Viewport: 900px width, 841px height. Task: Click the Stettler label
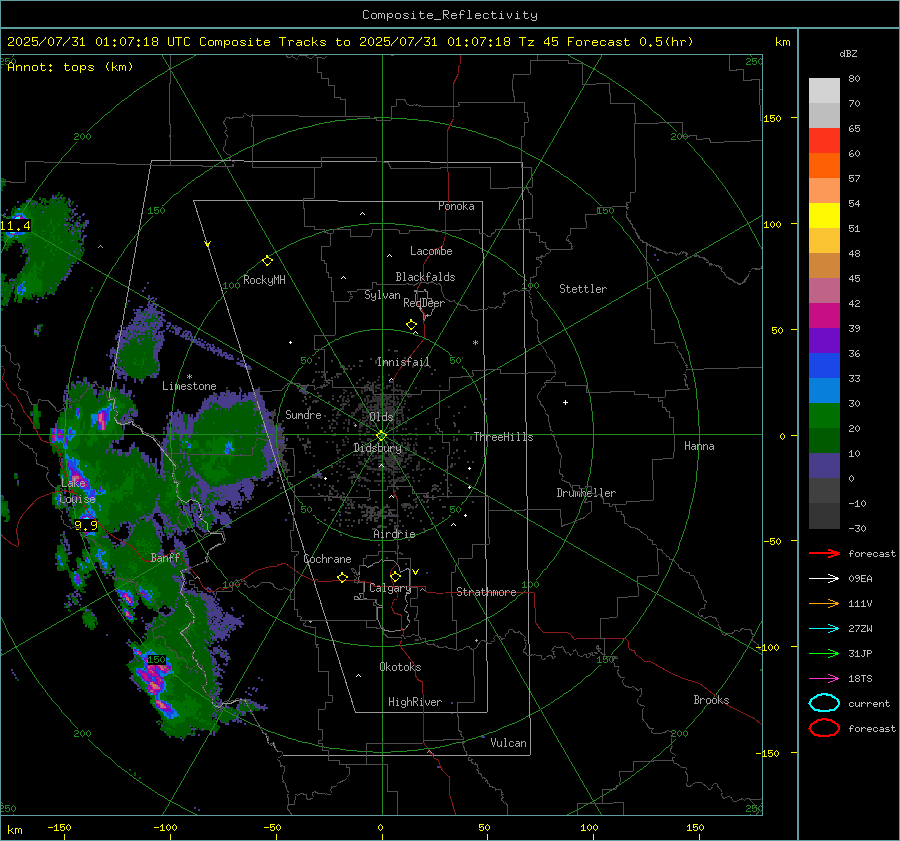click(x=583, y=289)
